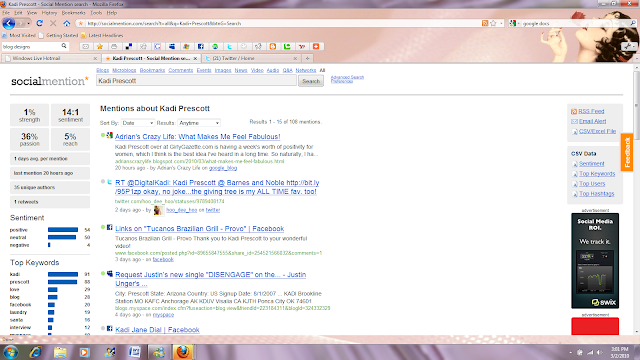Open the Email Alert link
Viewport: 640px width, 360px height.
[x=592, y=121]
